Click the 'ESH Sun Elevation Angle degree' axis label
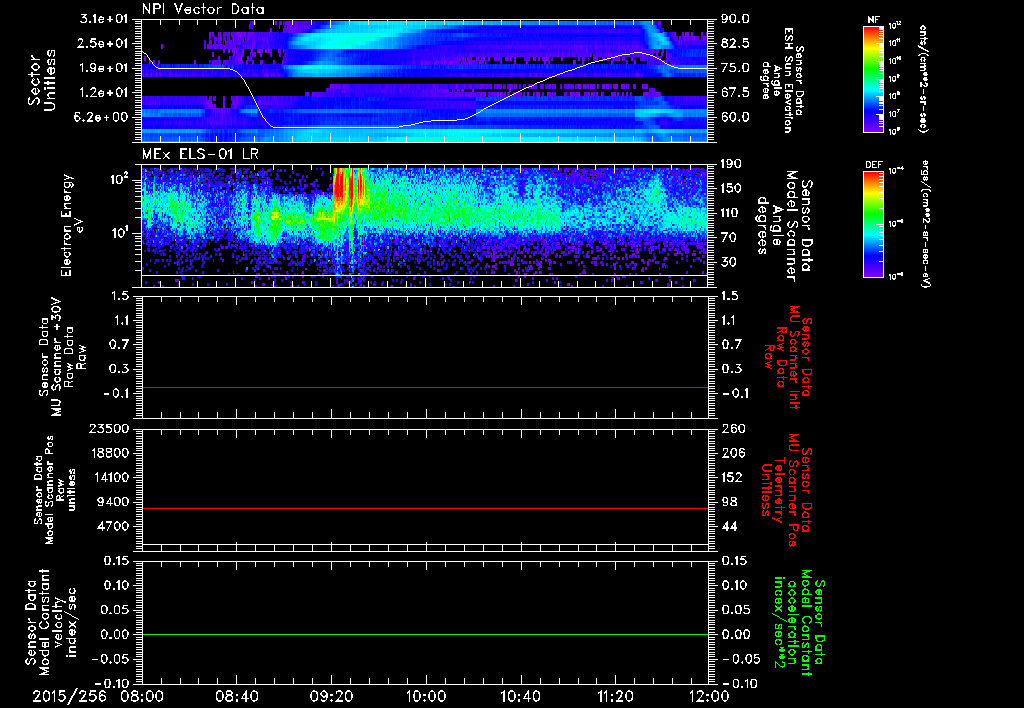1024x708 pixels. (x=783, y=80)
